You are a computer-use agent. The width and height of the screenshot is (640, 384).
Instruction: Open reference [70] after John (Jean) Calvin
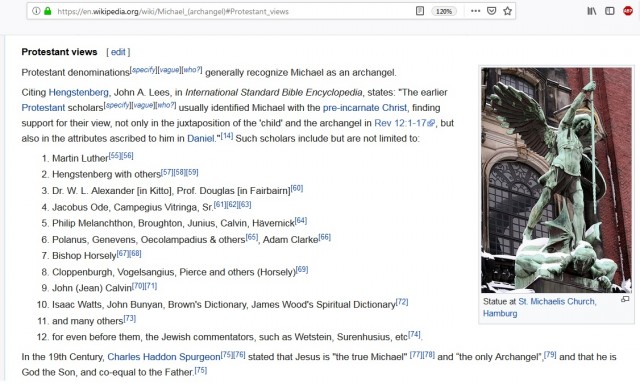(x=138, y=285)
